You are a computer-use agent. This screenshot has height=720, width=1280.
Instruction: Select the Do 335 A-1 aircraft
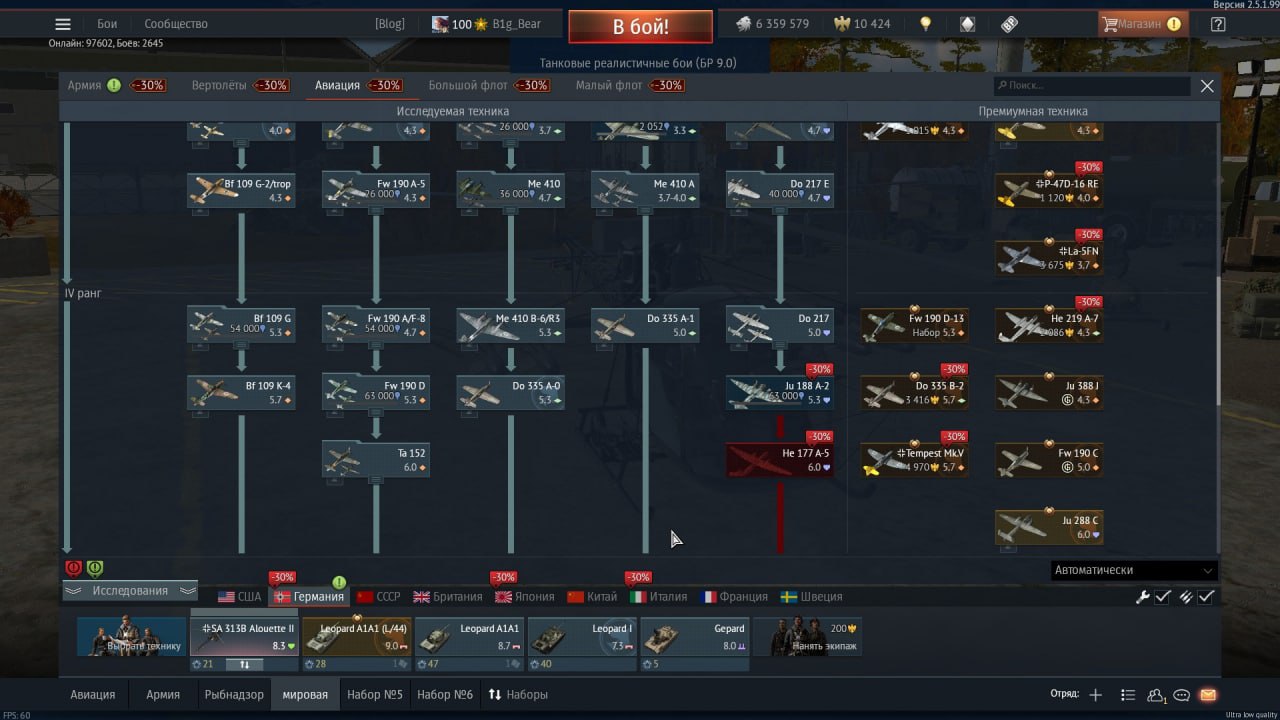(645, 325)
